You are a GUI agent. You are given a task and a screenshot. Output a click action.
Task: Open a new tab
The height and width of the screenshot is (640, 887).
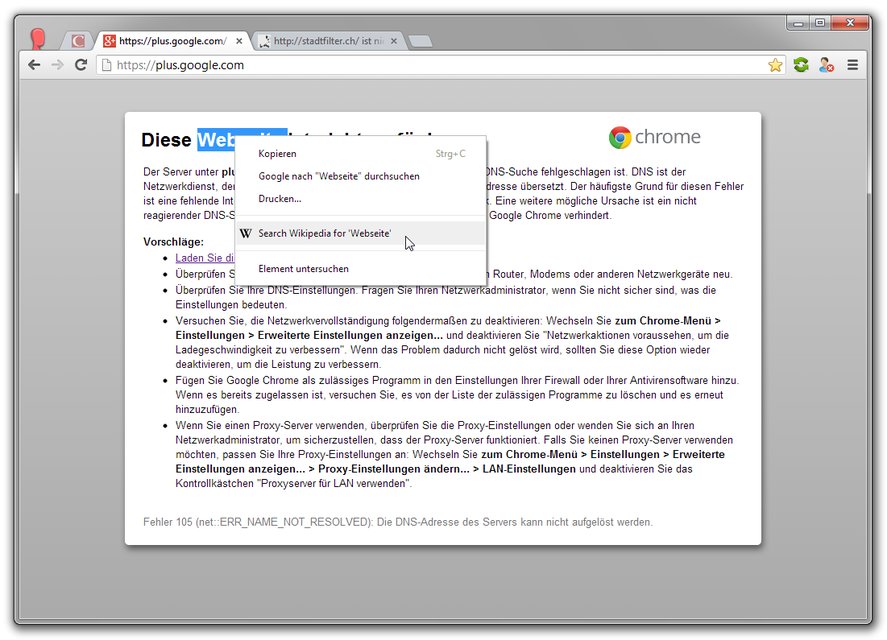click(420, 41)
